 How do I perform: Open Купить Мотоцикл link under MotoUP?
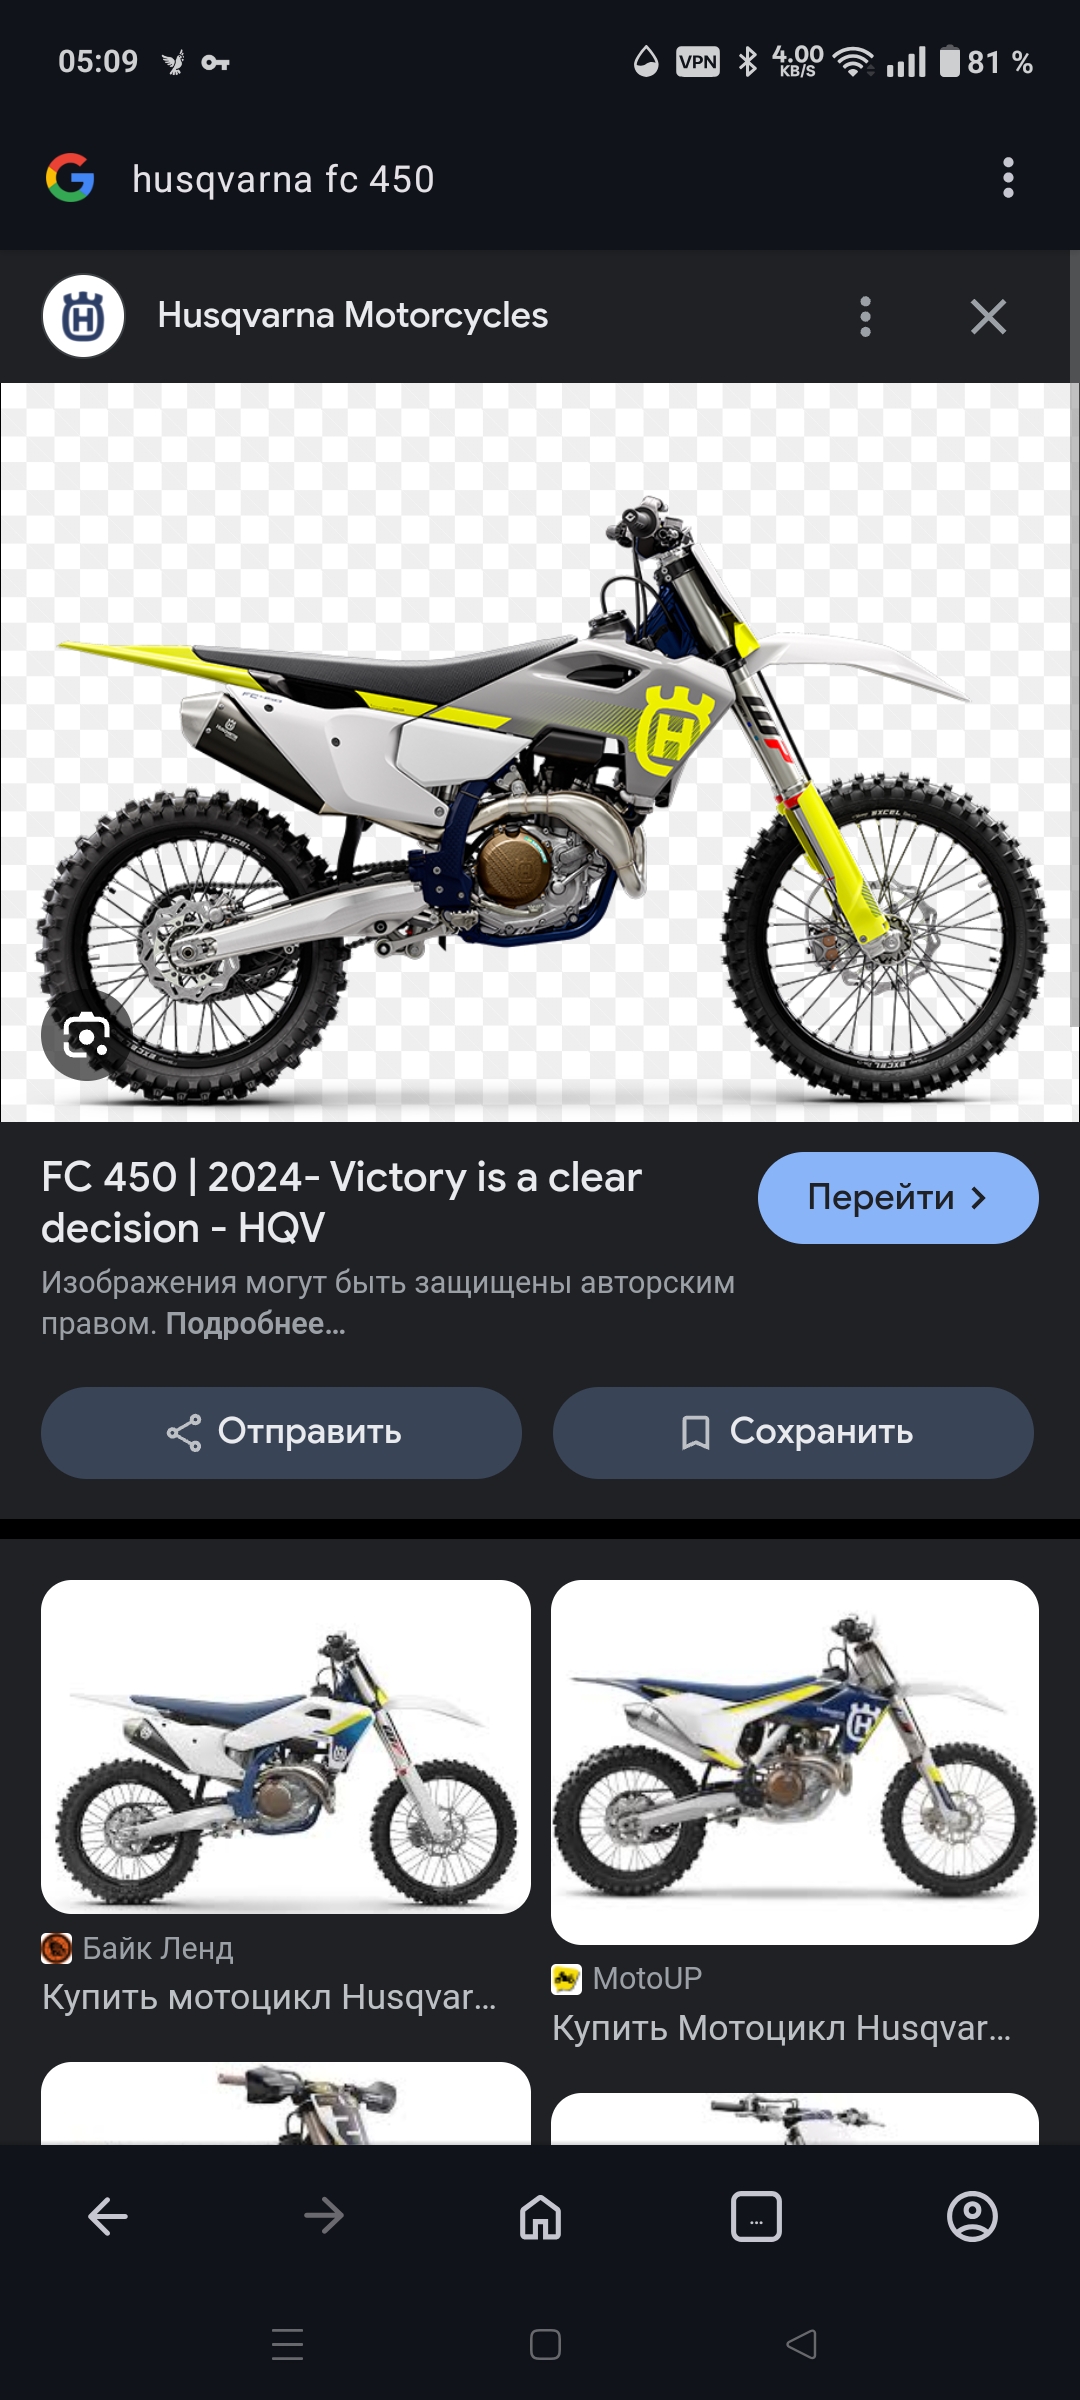782,2028
